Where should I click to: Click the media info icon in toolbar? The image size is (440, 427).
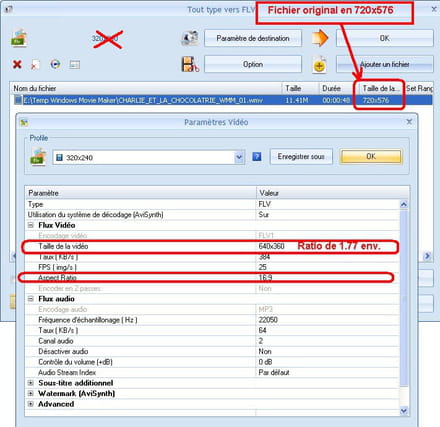[74, 64]
